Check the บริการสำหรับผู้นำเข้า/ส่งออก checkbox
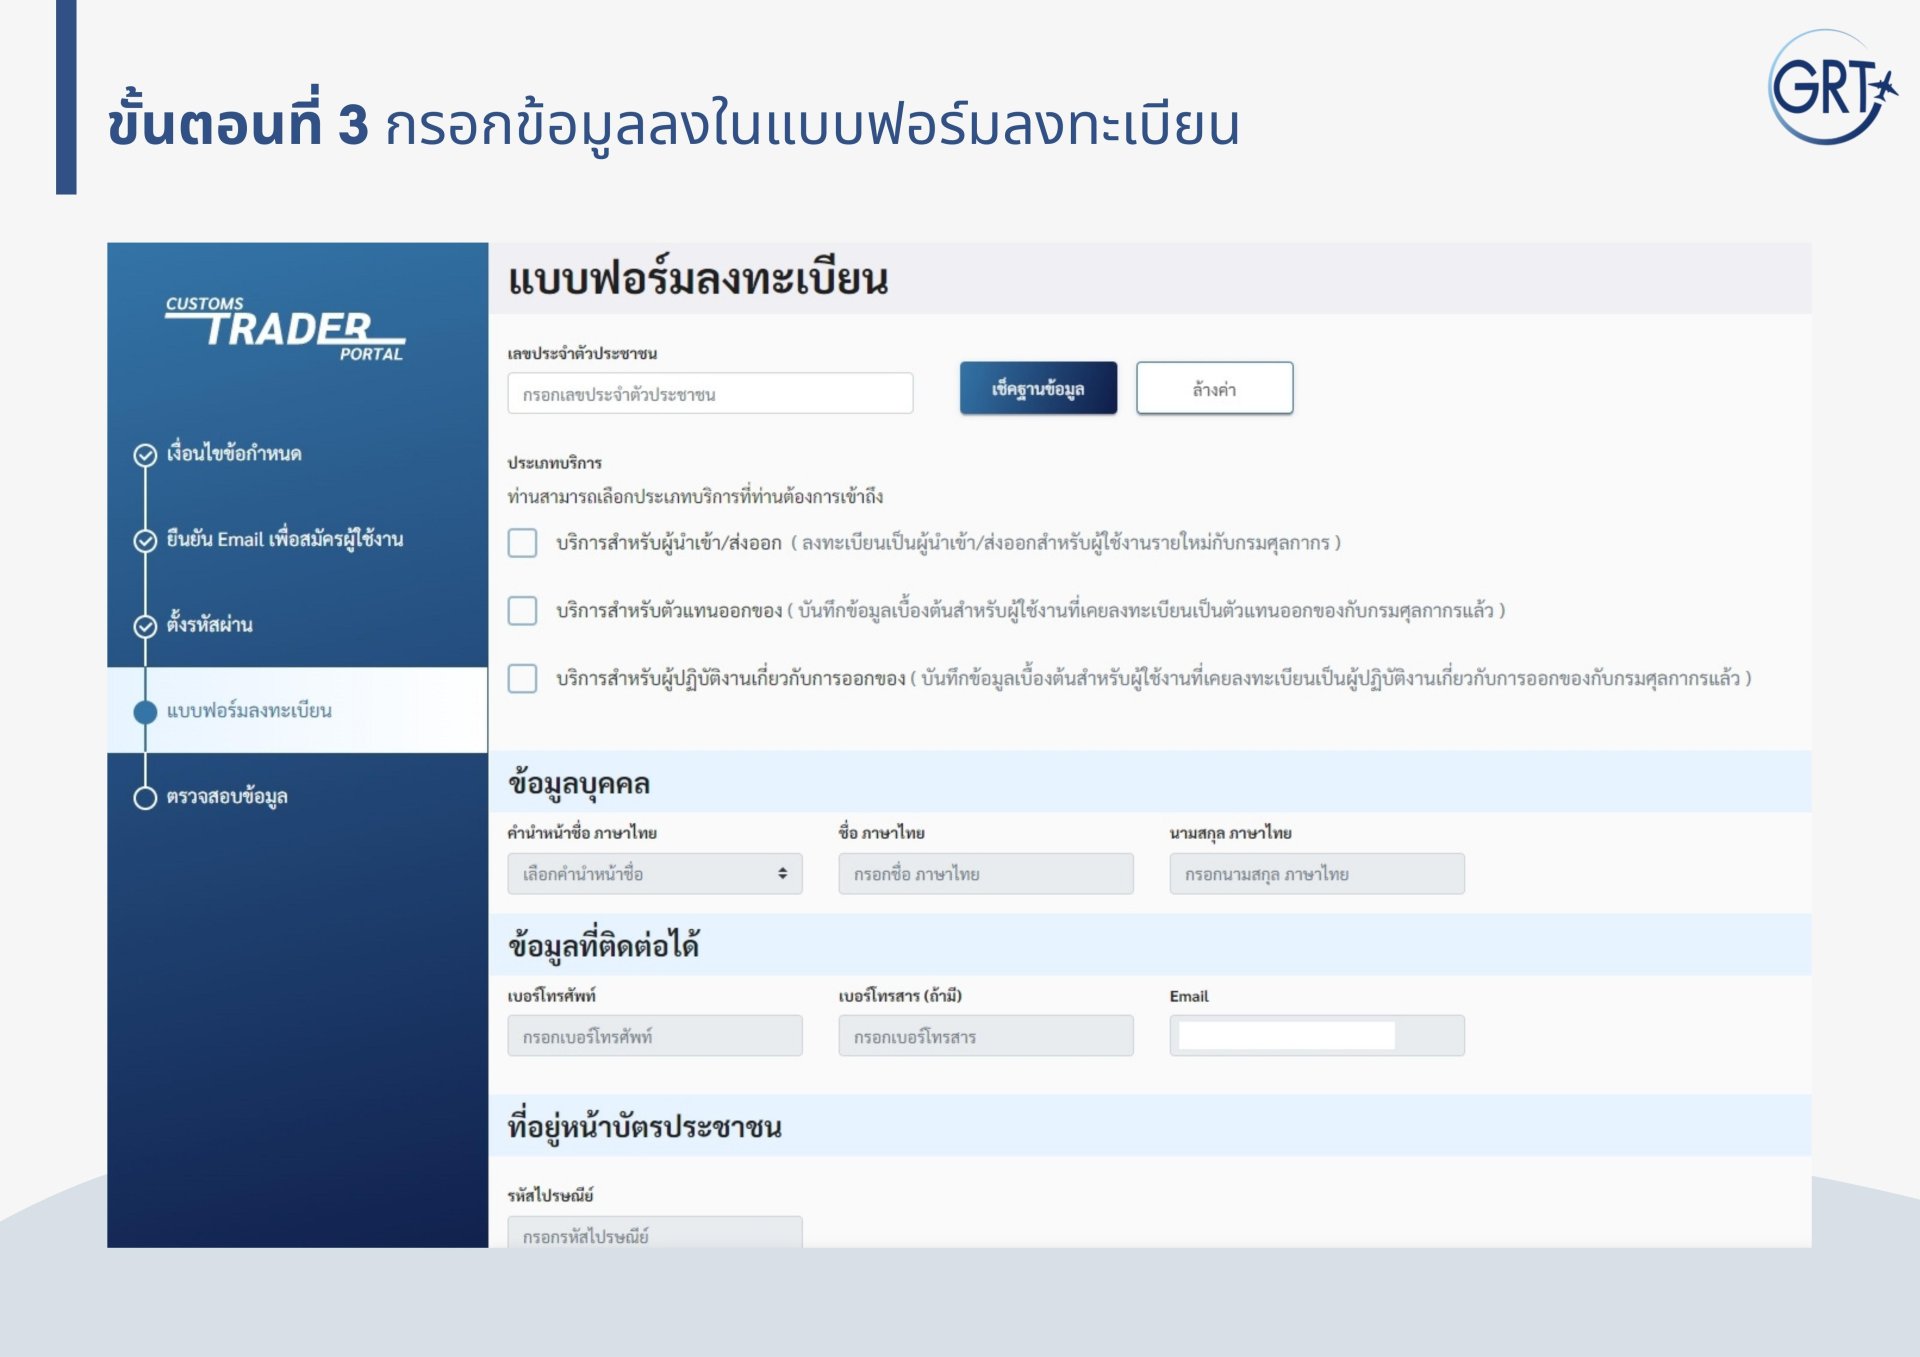 (522, 543)
